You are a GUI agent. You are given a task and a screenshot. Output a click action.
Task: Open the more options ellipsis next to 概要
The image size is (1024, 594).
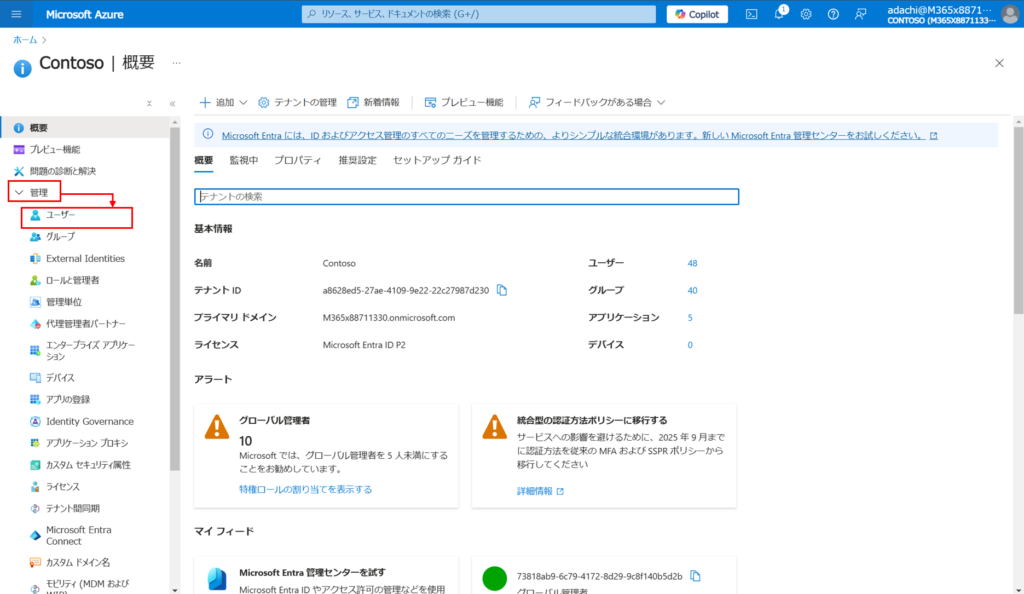176,63
